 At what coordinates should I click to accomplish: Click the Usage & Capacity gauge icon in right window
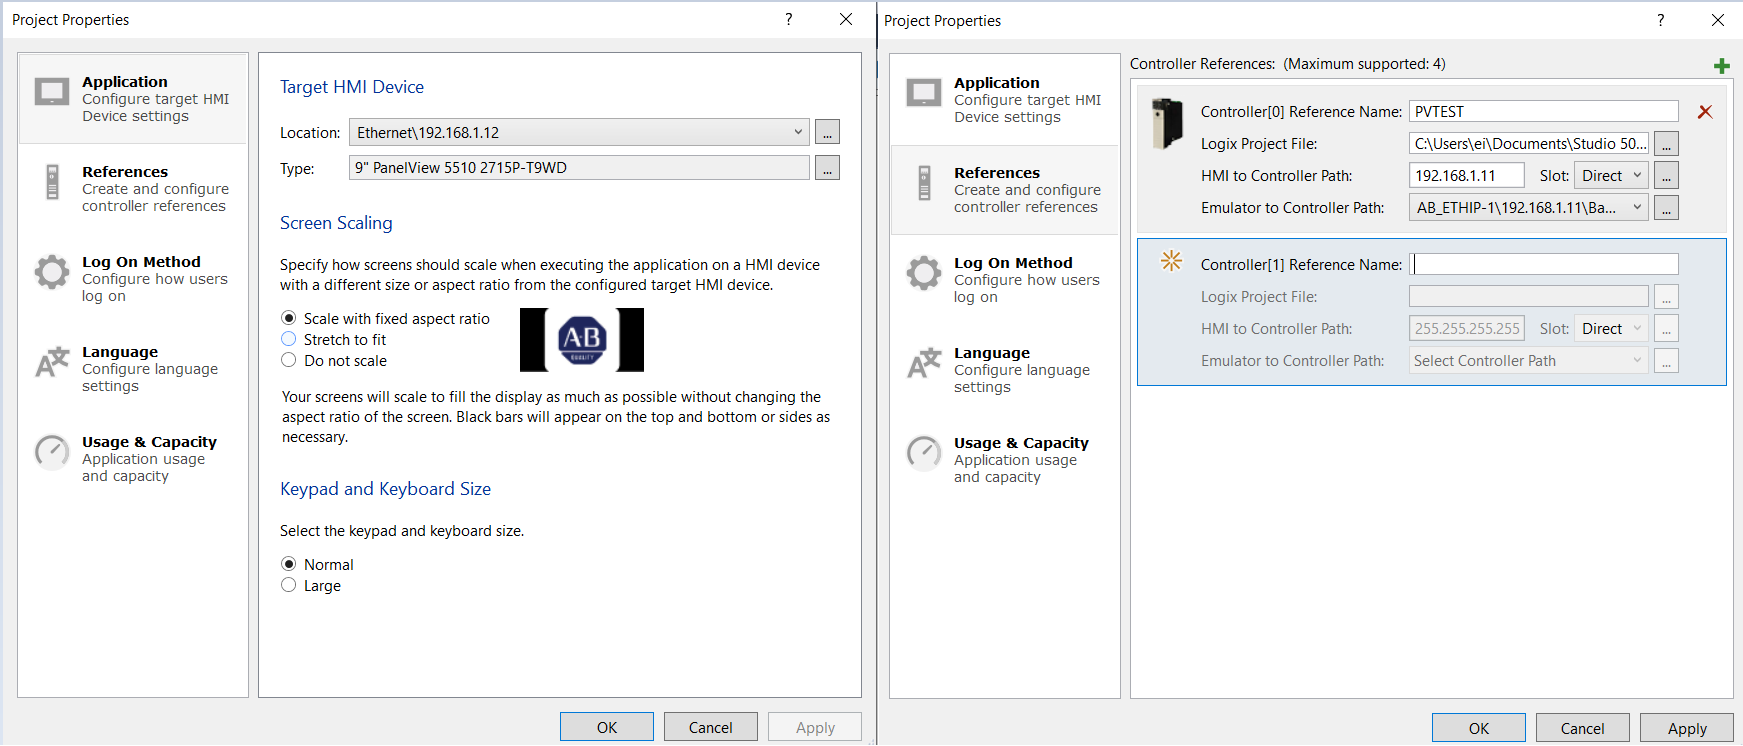[924, 453]
